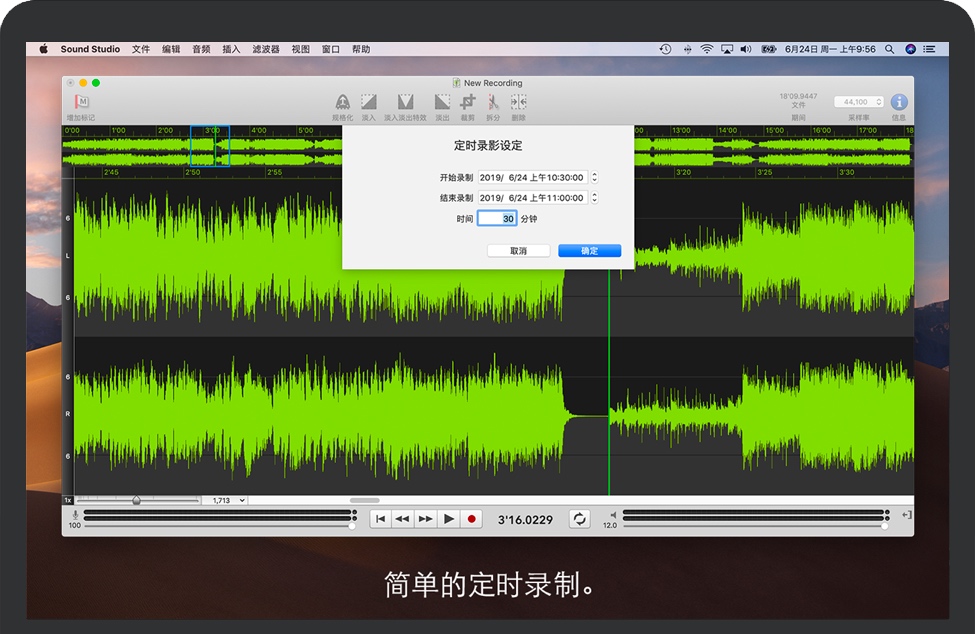Open the 滤波器 menu in menu bar
Screen dimensions: 975x634
(265, 49)
